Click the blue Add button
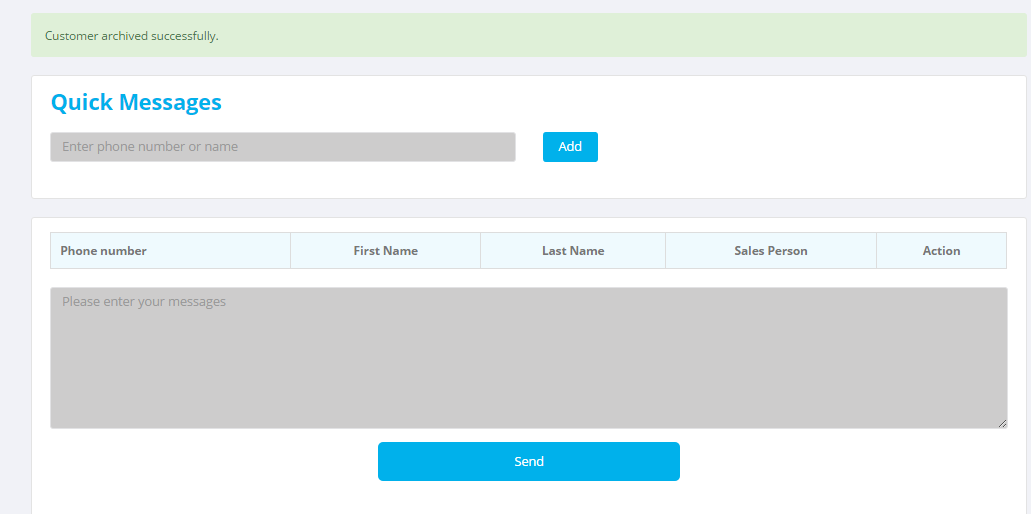 tap(570, 147)
